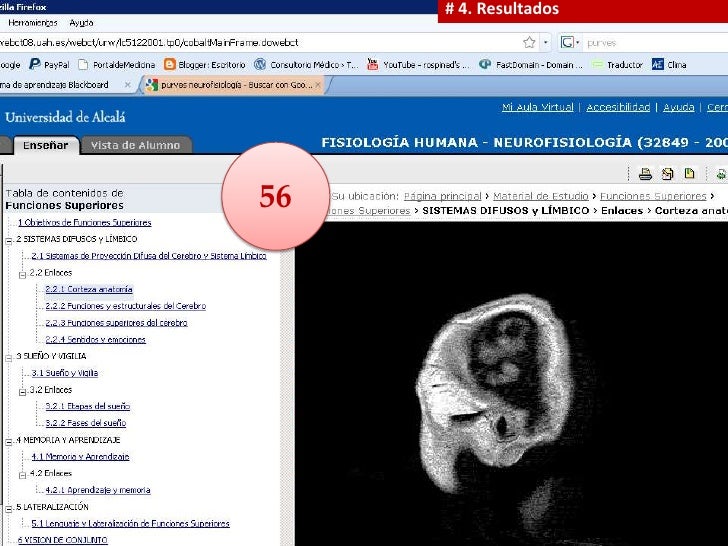Click the YouTube bookmark icon
The image size is (728, 546).
(x=372, y=64)
